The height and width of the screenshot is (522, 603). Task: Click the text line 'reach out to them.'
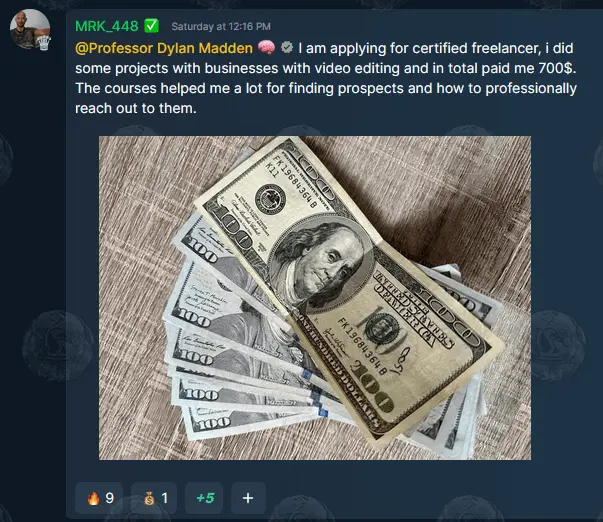click(136, 108)
